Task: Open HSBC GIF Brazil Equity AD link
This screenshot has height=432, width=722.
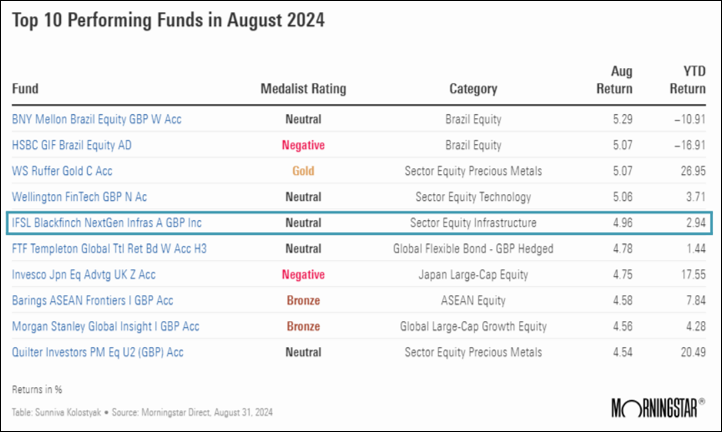Action: pos(72,145)
